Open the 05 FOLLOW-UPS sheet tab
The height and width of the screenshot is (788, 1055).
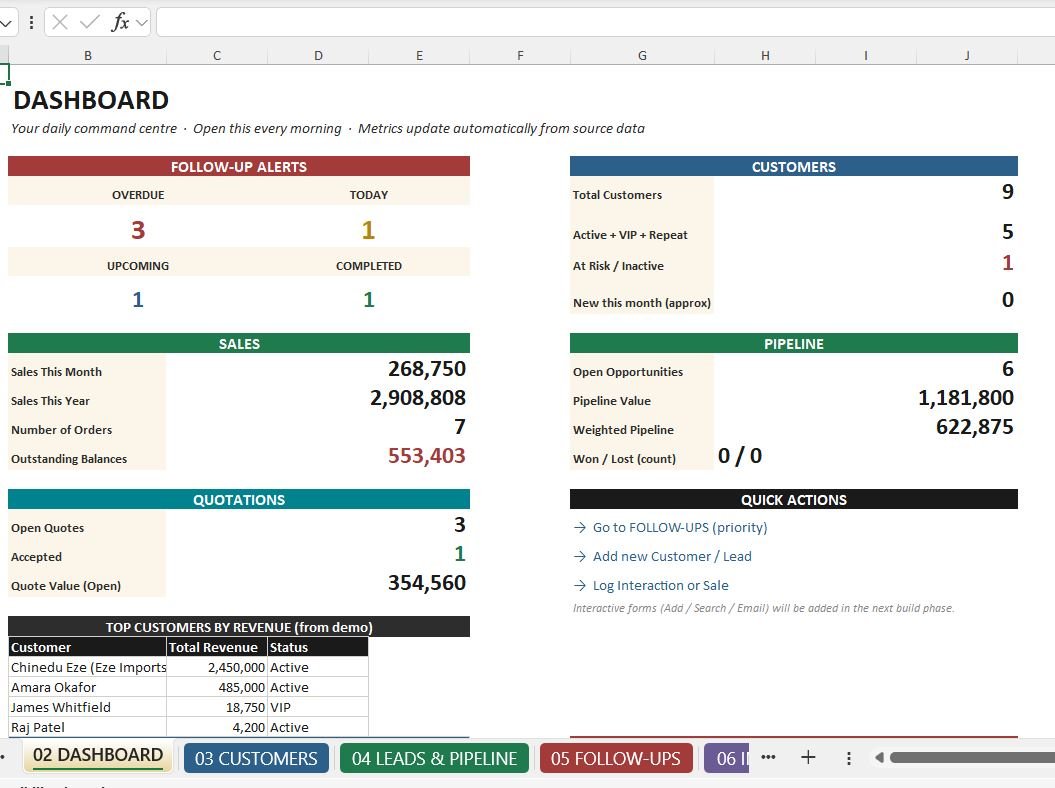click(616, 758)
